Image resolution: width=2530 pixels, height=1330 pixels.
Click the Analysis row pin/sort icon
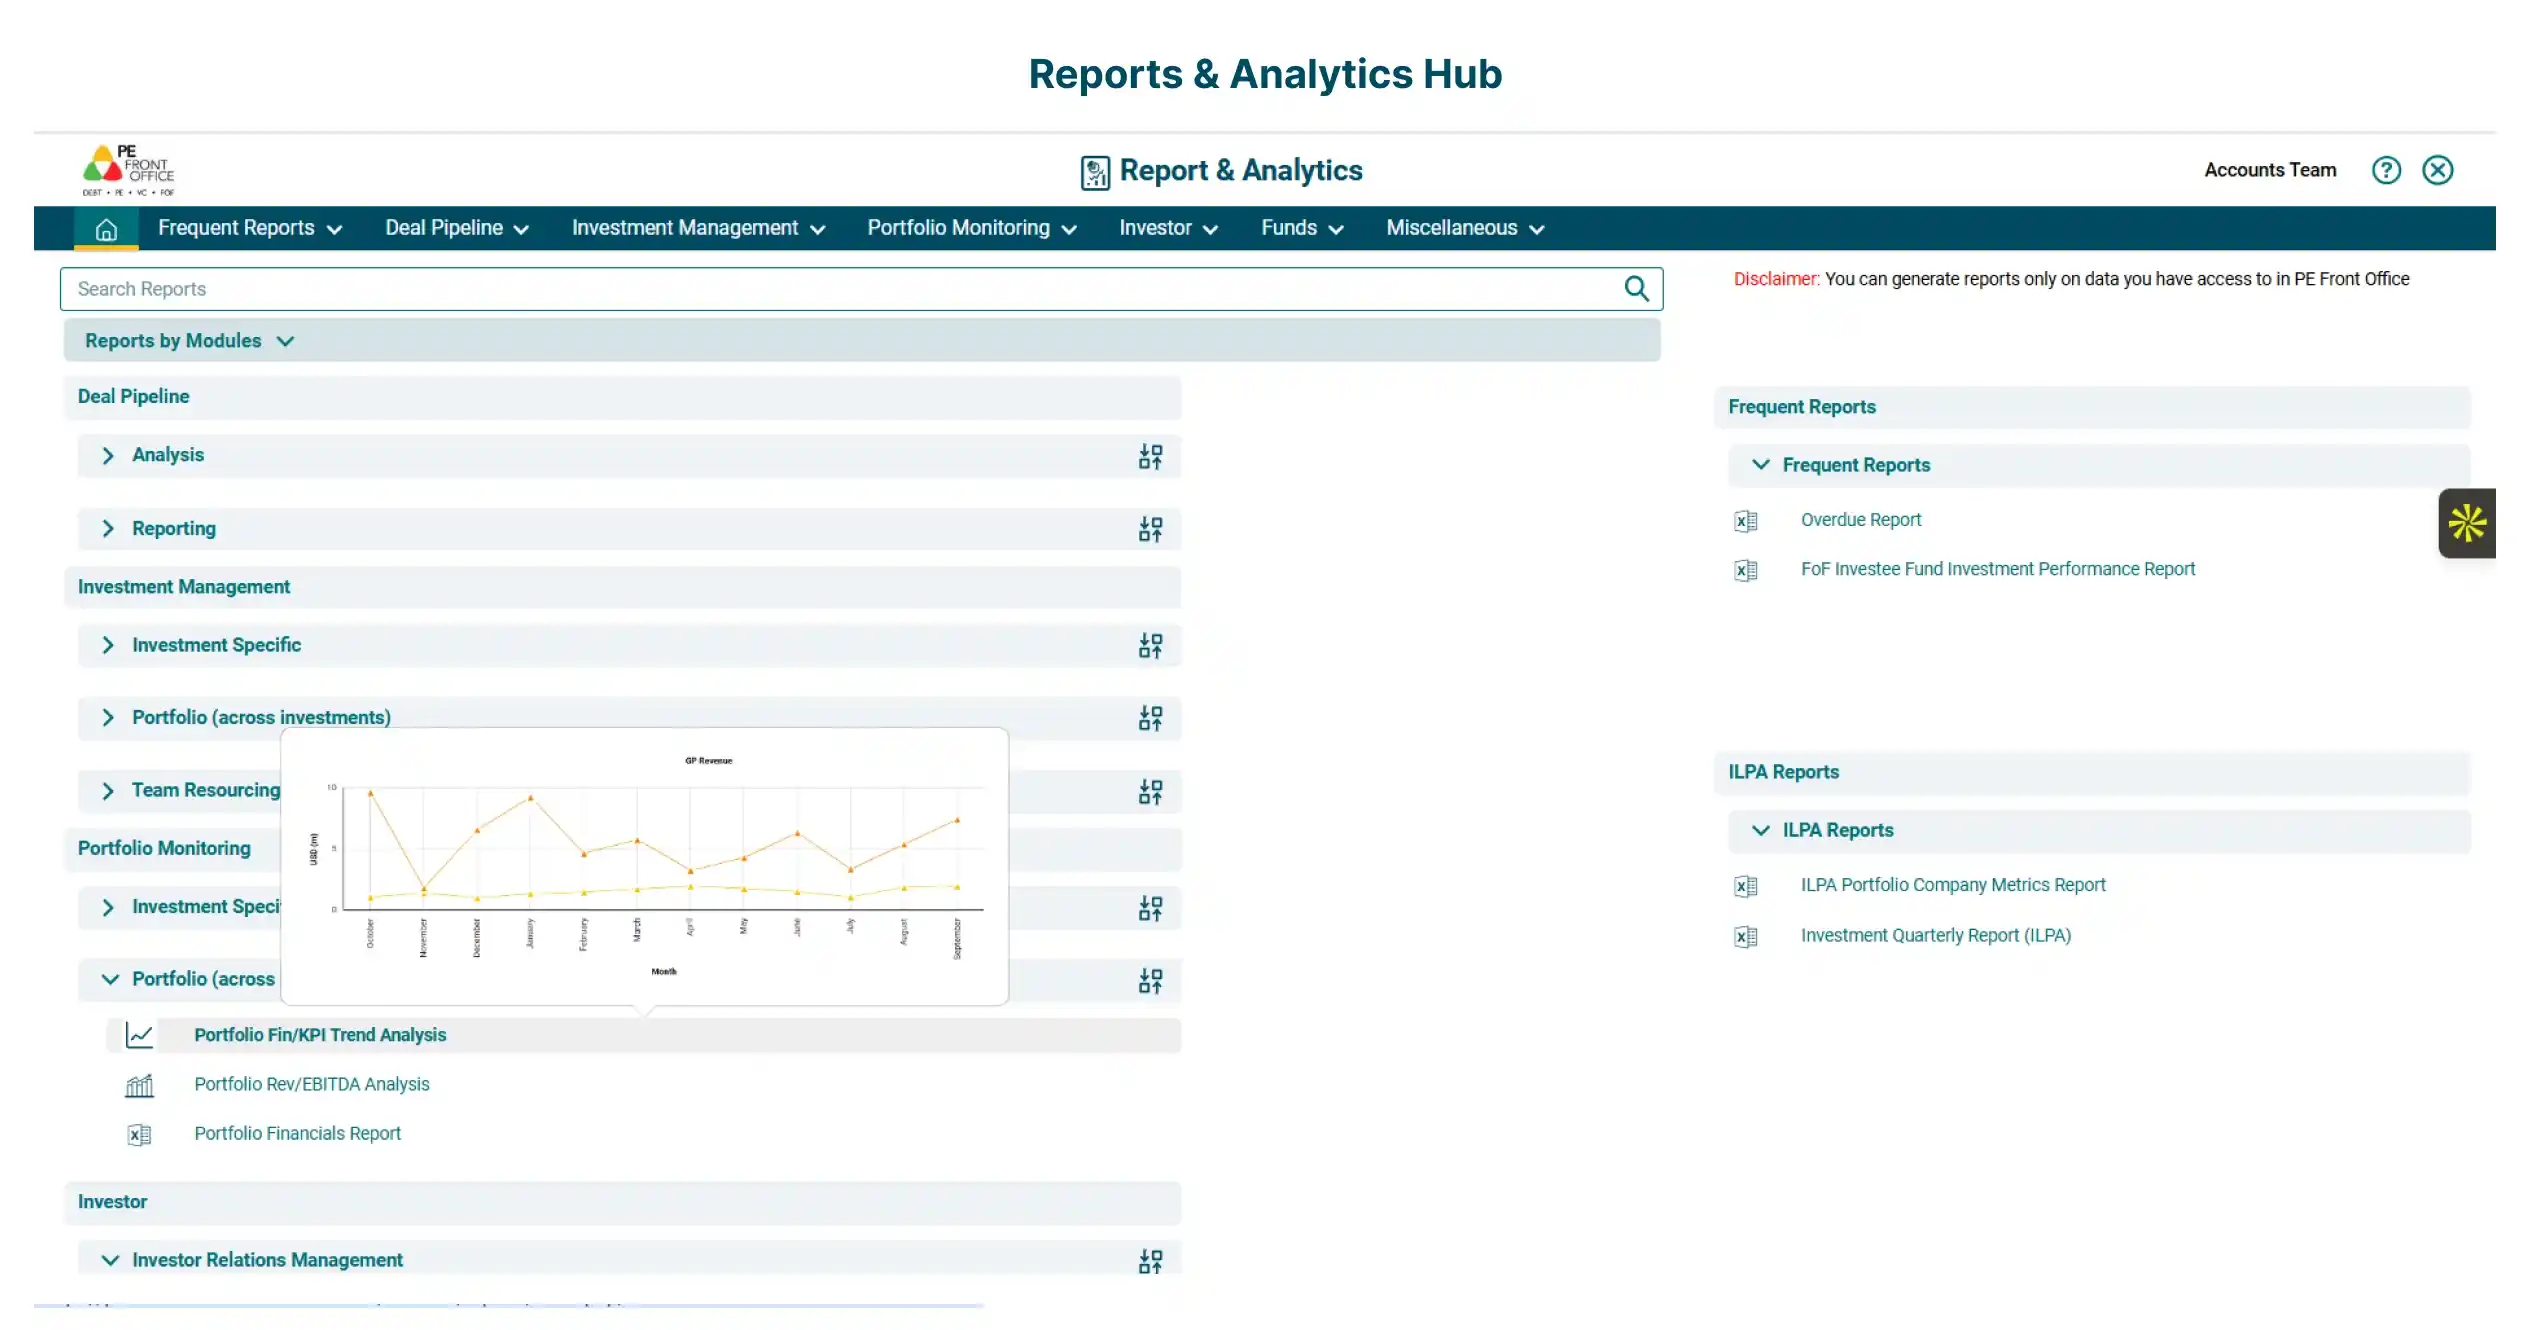(1150, 456)
